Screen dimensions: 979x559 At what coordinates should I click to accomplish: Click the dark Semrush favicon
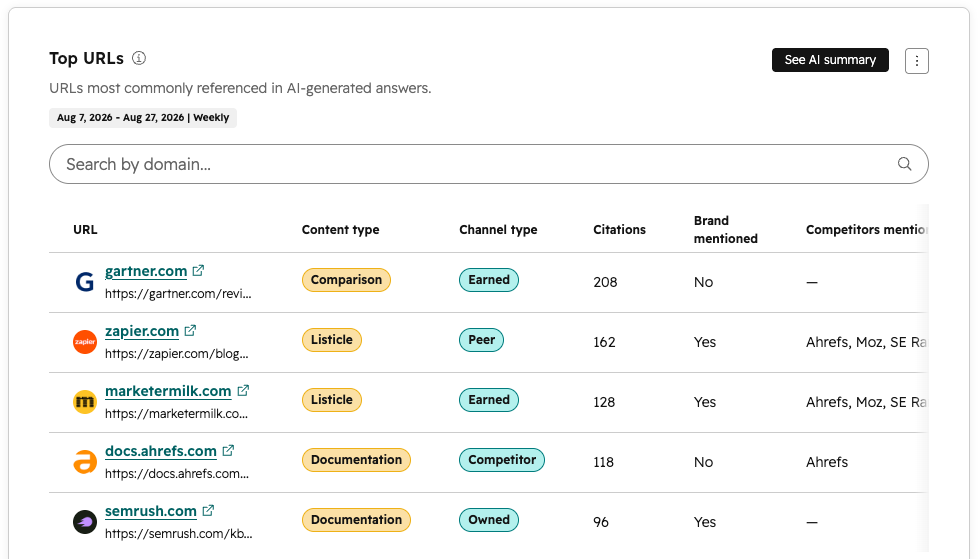click(85, 522)
